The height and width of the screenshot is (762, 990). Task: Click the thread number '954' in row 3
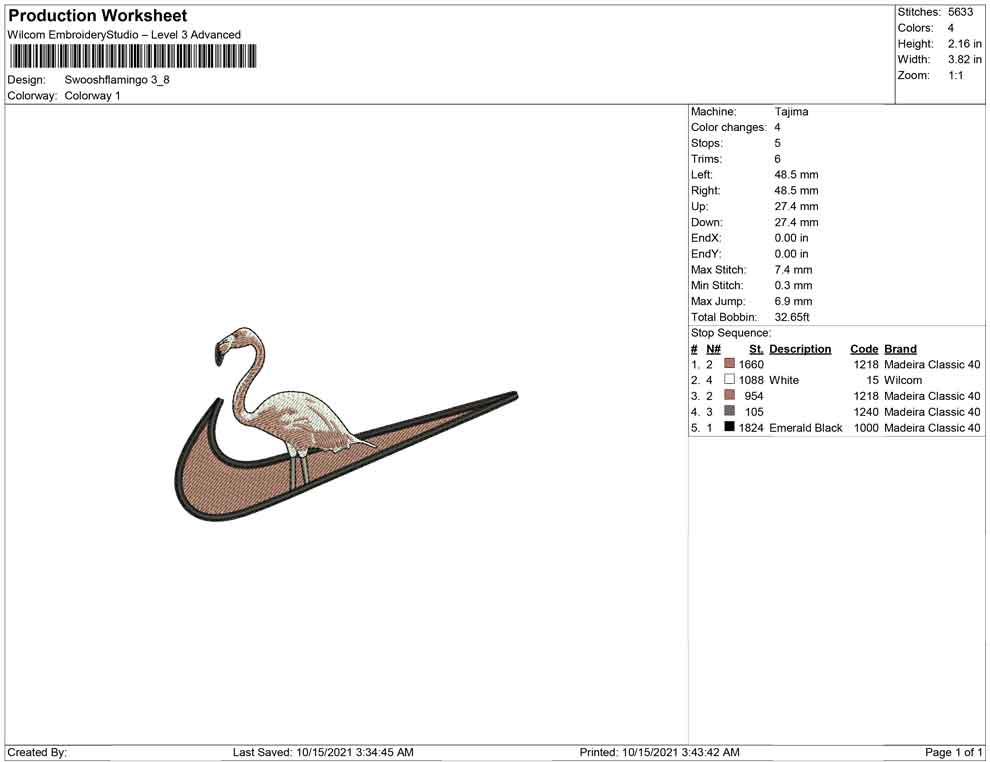754,396
